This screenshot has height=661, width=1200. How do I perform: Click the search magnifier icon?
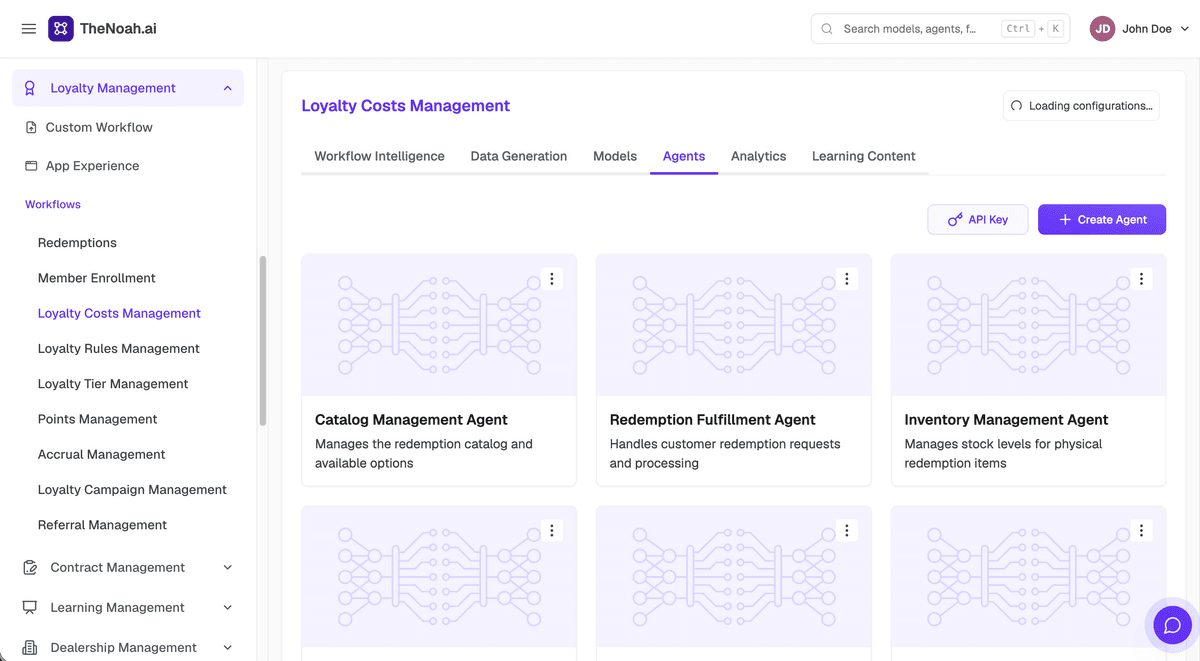point(827,29)
